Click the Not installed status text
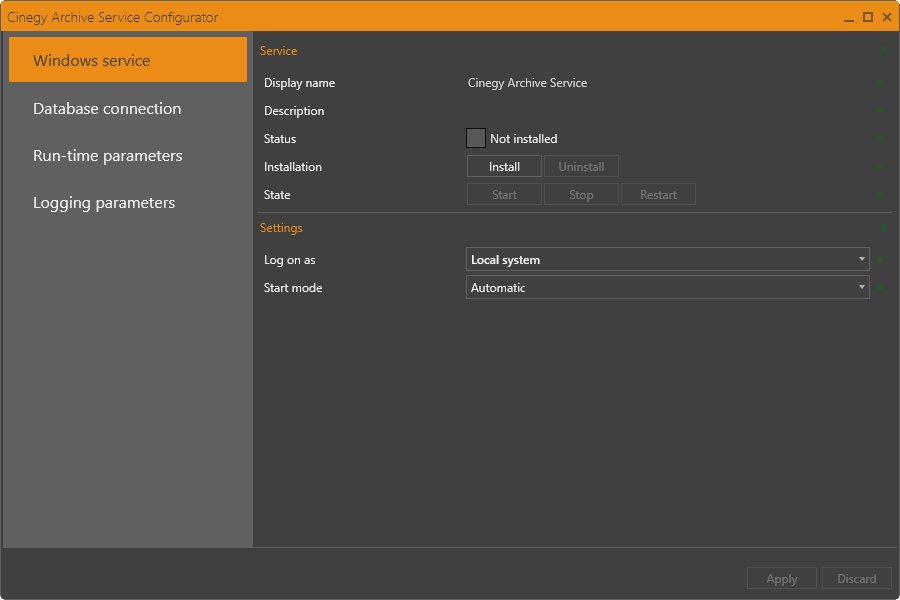Viewport: 900px width, 600px height. click(x=523, y=138)
